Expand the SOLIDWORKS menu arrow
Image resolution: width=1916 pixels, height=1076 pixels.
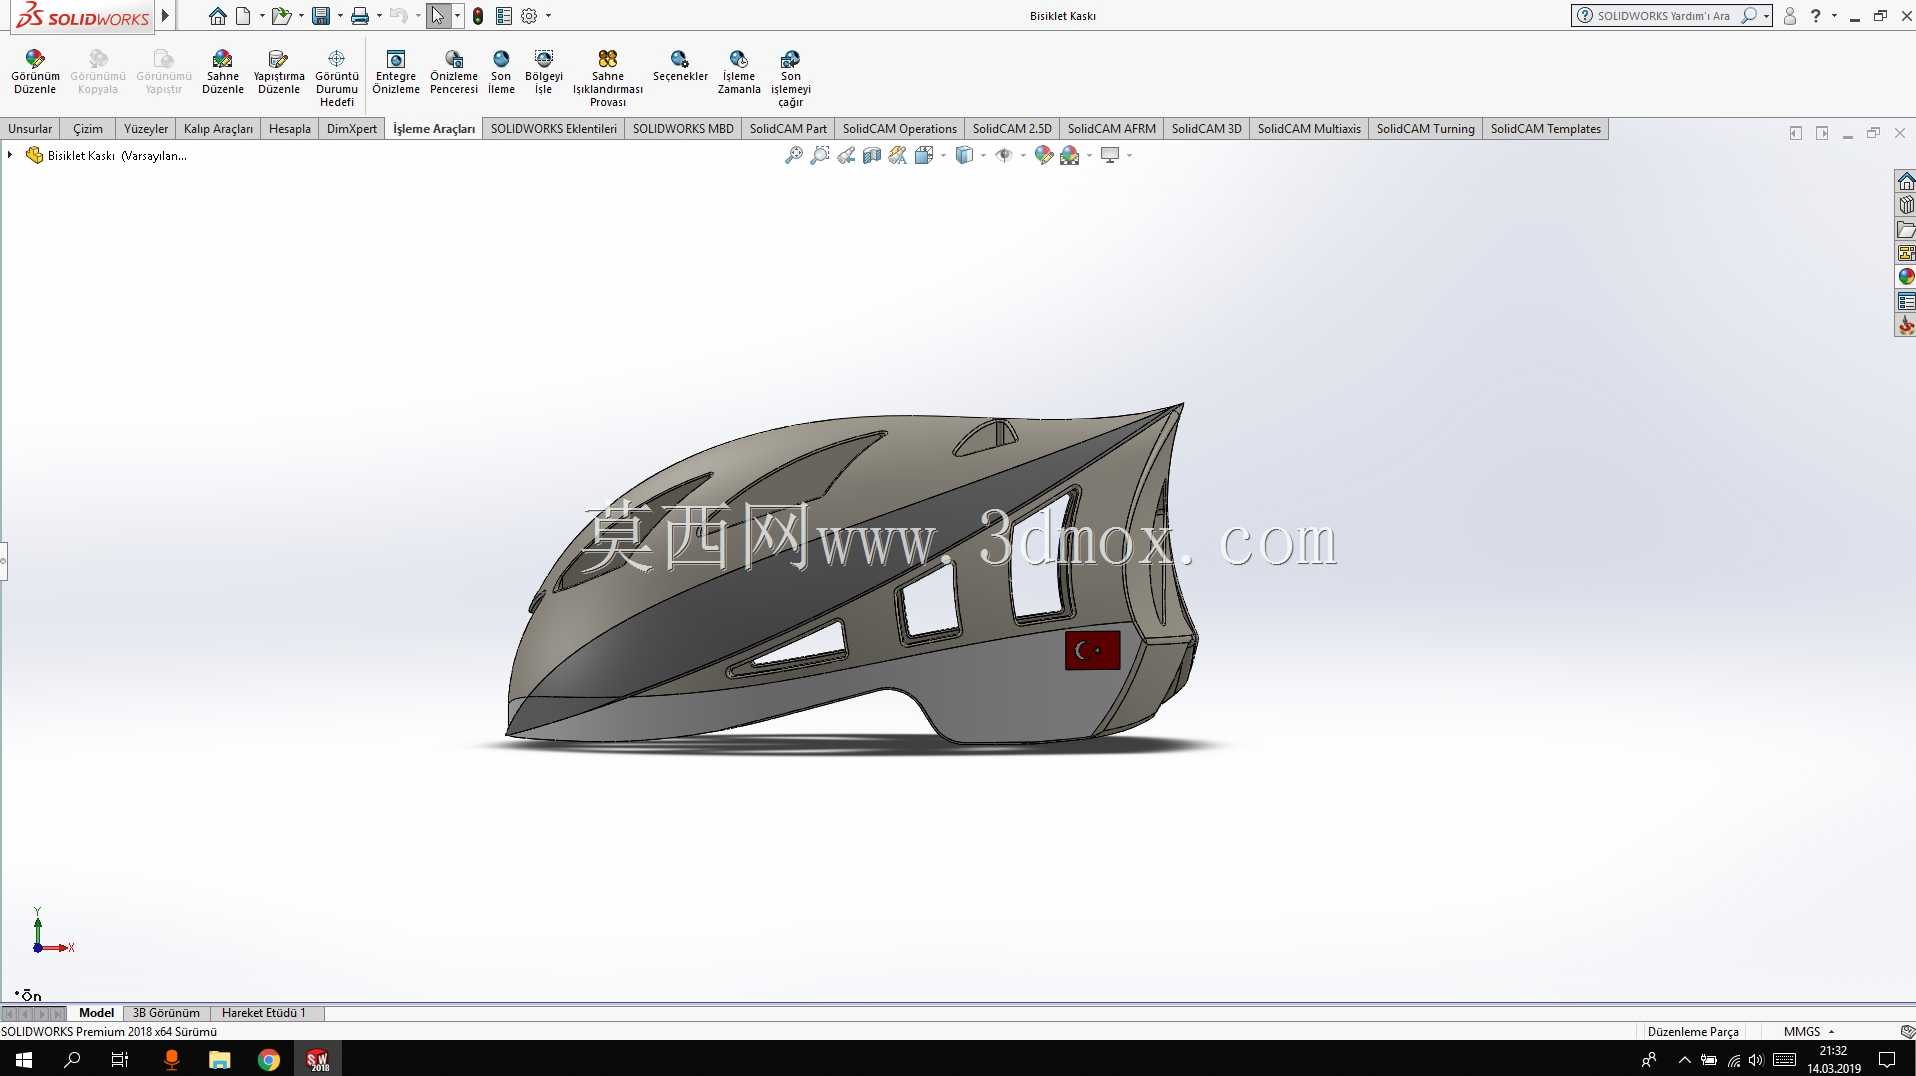pos(165,16)
